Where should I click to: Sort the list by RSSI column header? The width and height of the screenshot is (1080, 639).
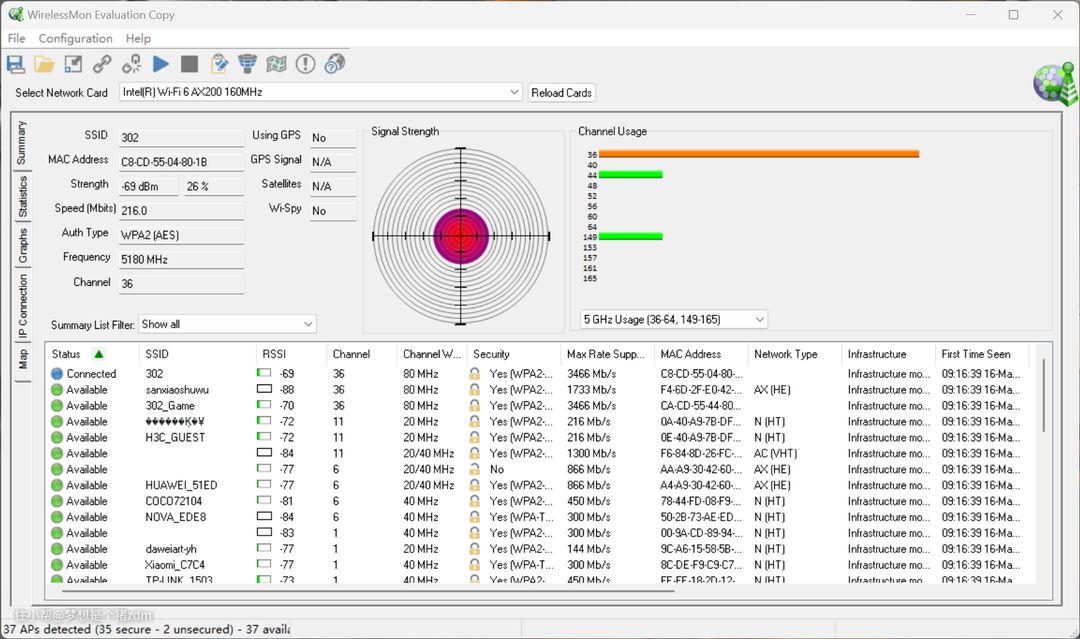tap(275, 354)
